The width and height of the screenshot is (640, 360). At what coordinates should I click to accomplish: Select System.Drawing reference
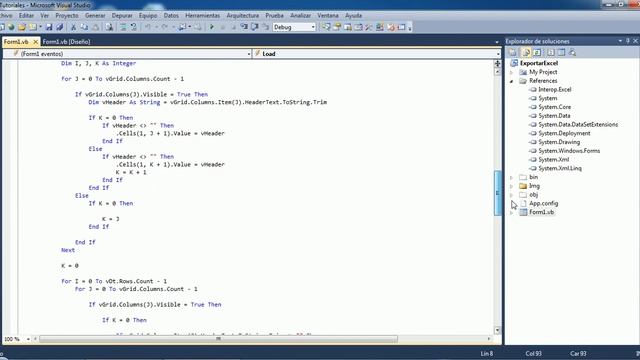pos(559,142)
